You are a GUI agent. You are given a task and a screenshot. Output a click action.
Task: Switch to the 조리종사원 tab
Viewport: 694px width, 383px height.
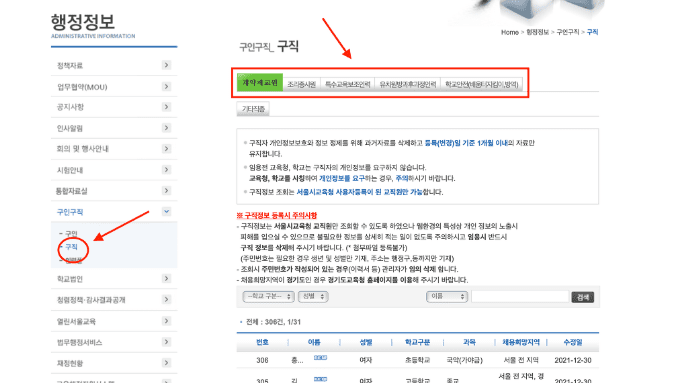[x=301, y=84]
